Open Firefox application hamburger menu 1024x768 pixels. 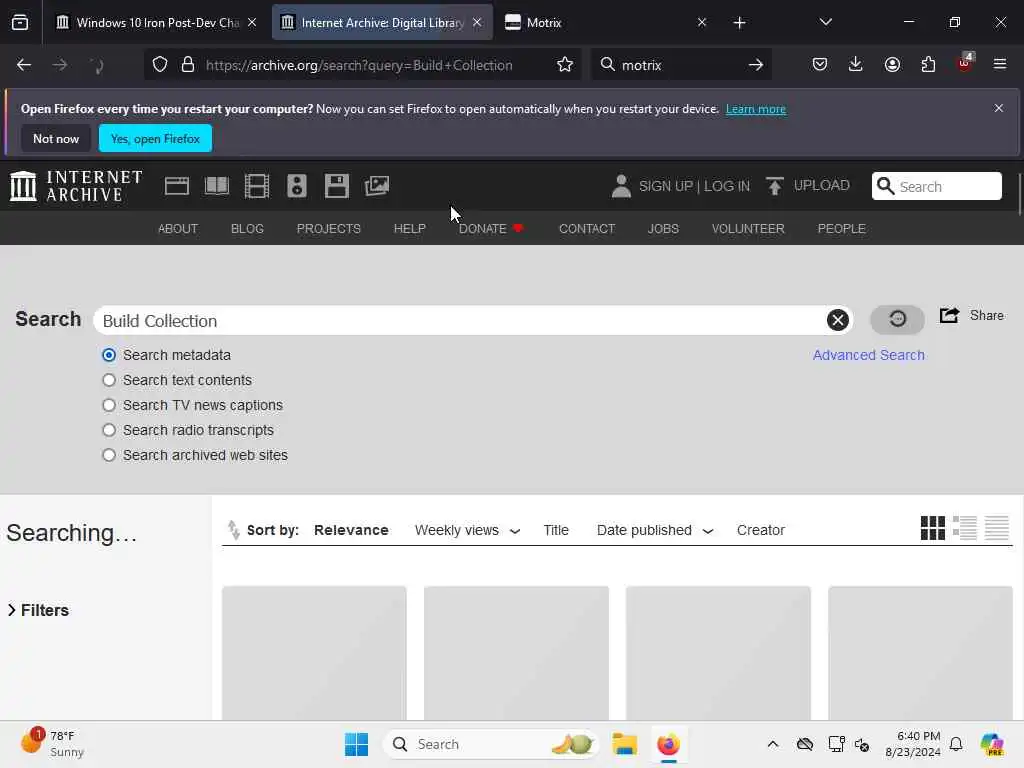point(1000,65)
